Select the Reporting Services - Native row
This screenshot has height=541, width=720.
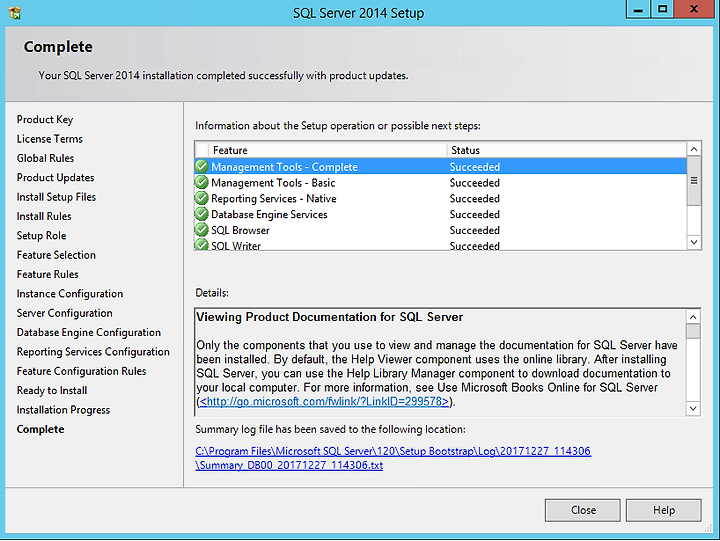[x=441, y=198]
